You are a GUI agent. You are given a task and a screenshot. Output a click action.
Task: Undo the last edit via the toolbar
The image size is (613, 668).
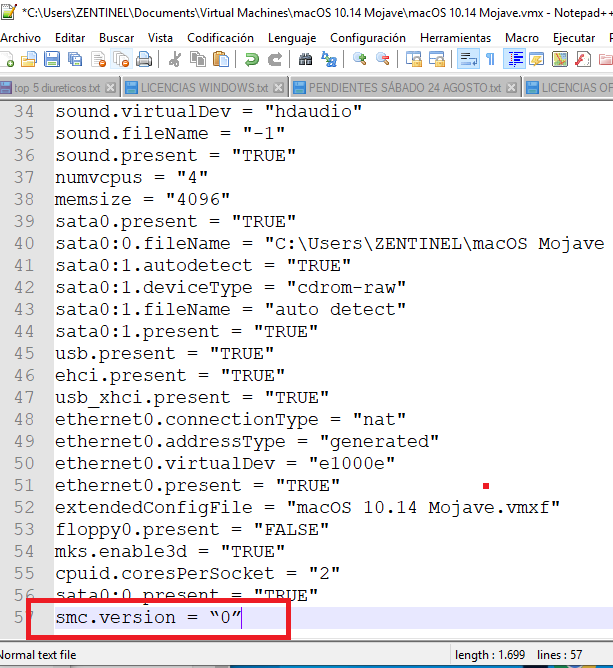pyautogui.click(x=250, y=60)
